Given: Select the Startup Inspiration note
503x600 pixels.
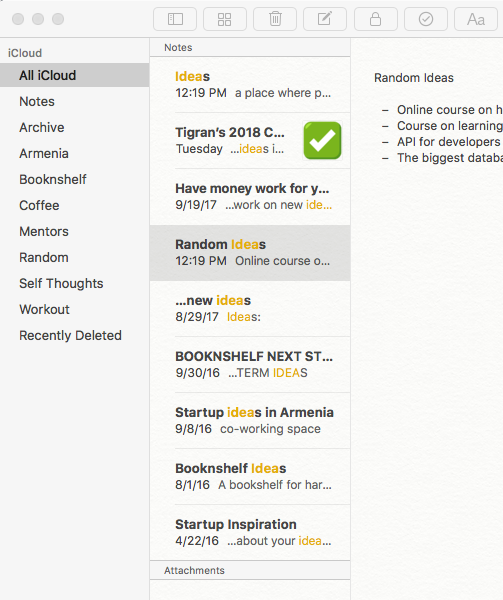Looking at the screenshot, I should [x=250, y=532].
